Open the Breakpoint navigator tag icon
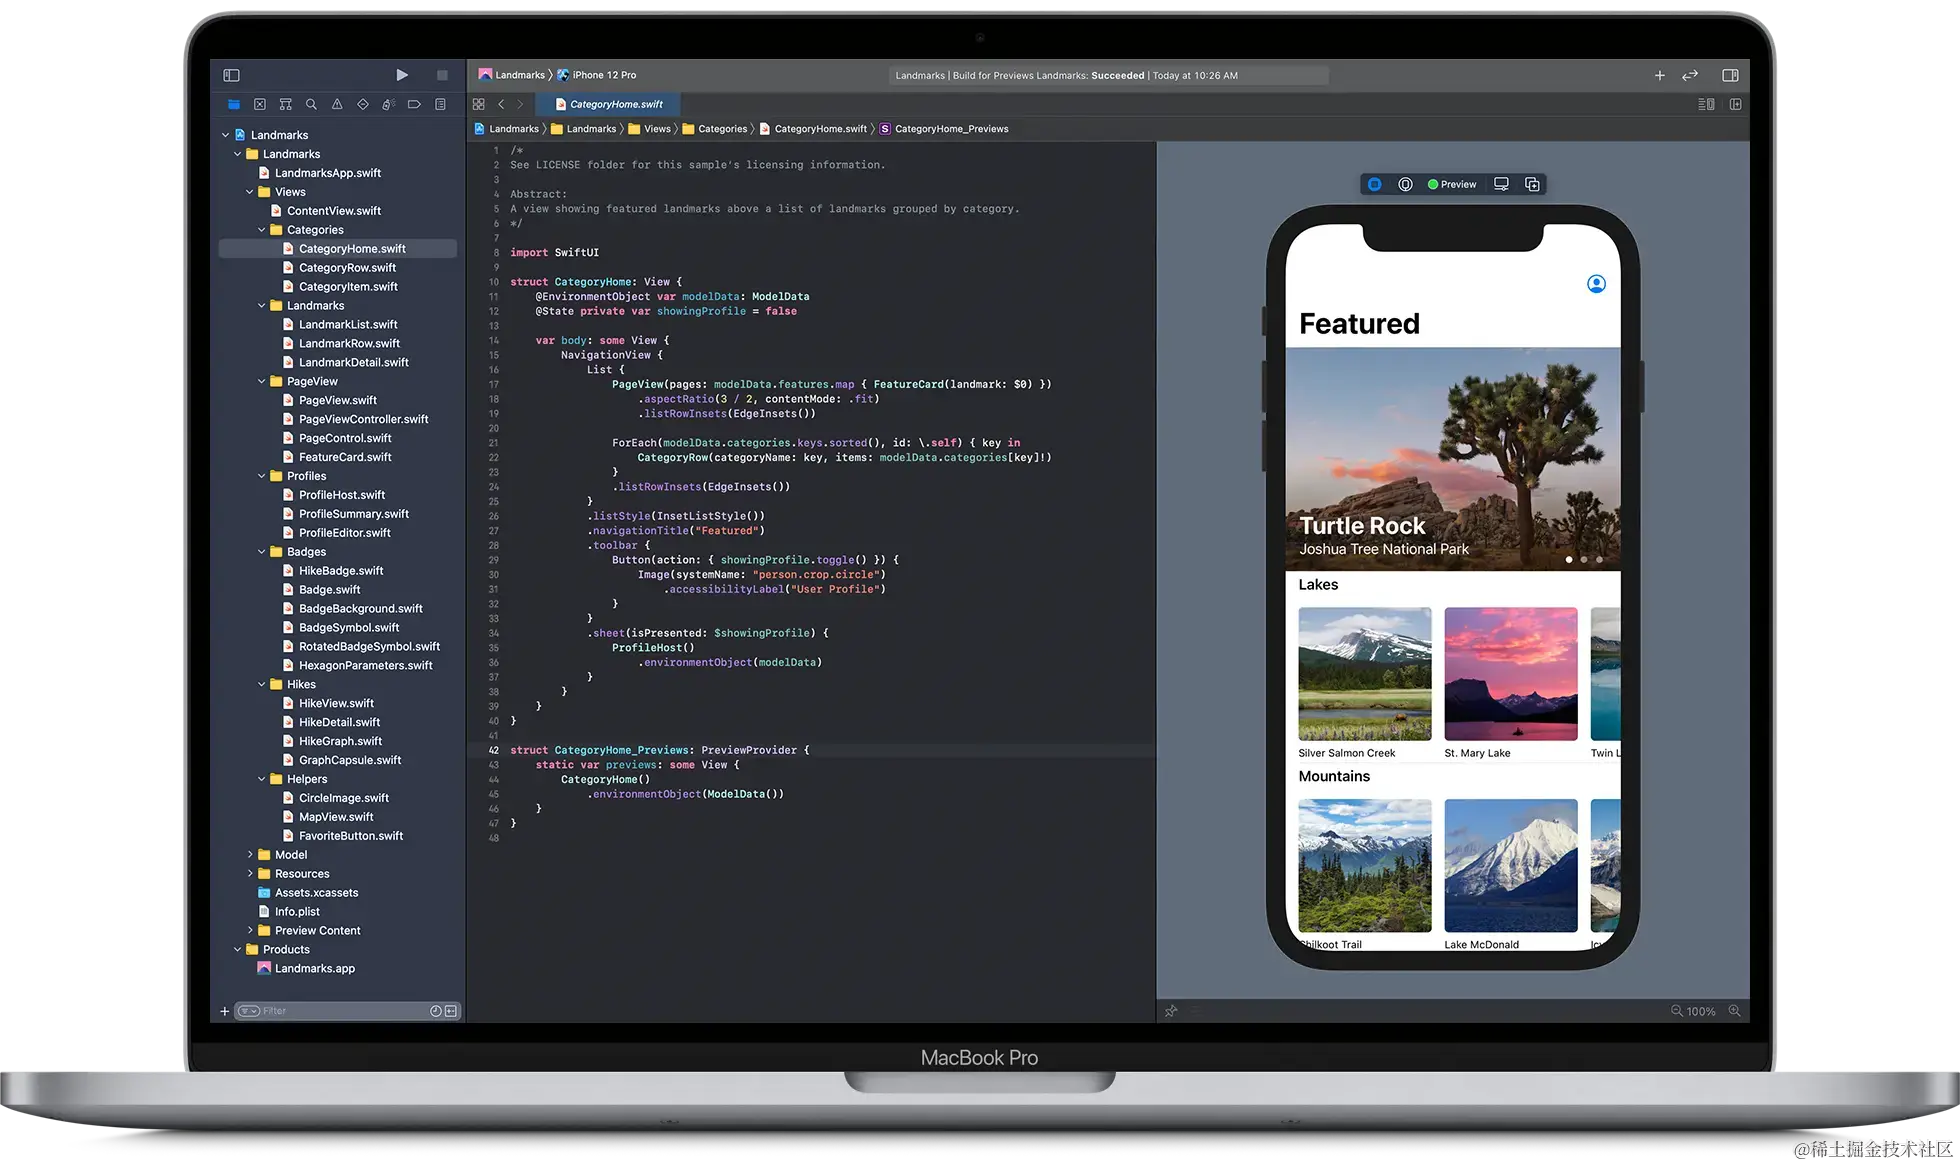The image size is (1960, 1166). coord(414,104)
